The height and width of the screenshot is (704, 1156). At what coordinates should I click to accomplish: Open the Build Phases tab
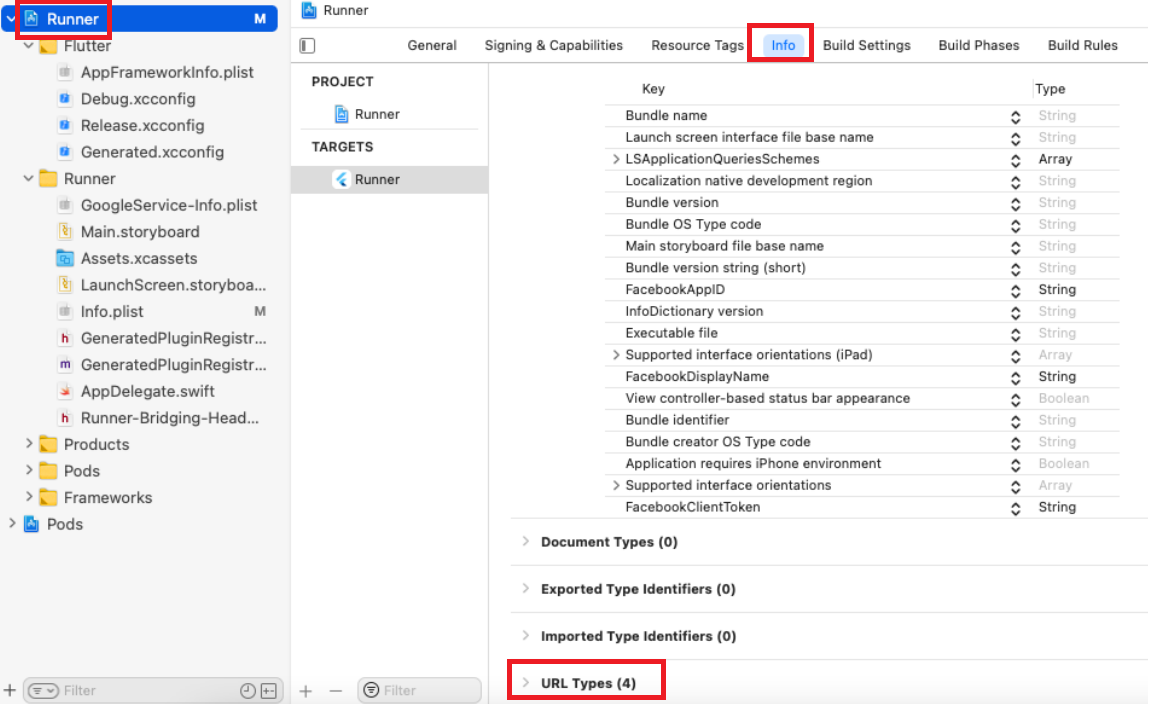click(x=978, y=45)
